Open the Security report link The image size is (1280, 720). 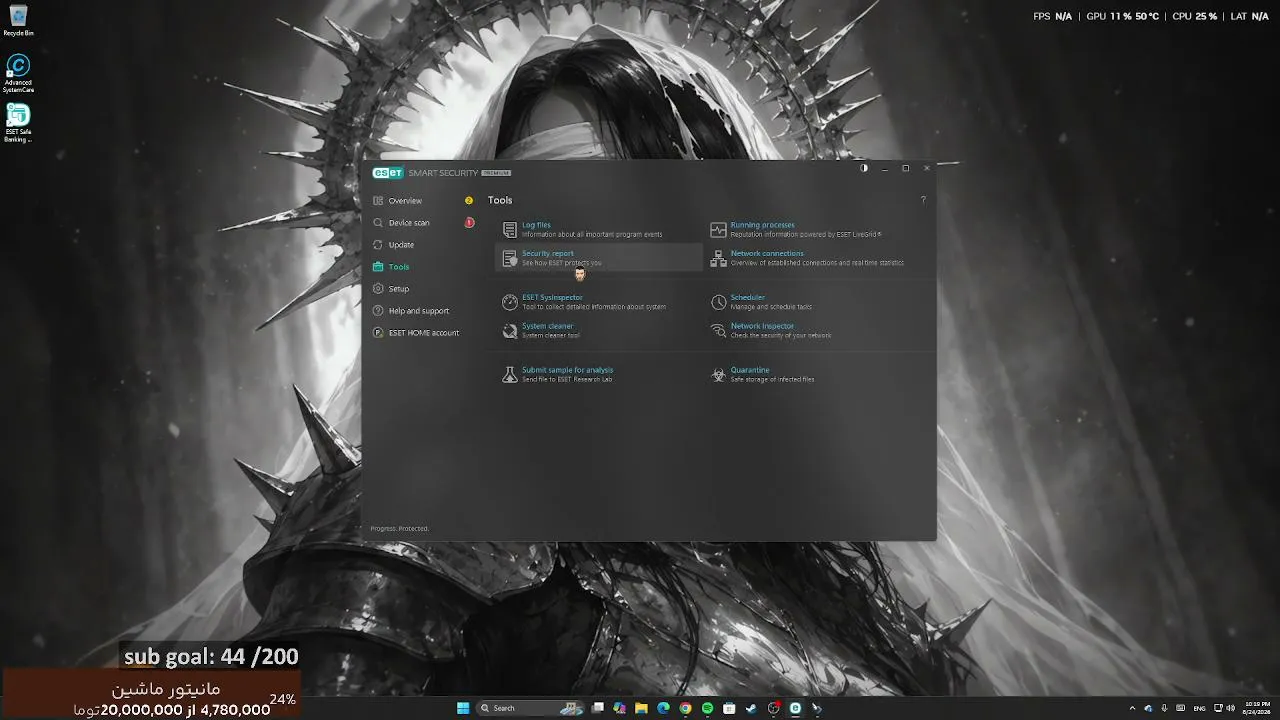pyautogui.click(x=548, y=253)
